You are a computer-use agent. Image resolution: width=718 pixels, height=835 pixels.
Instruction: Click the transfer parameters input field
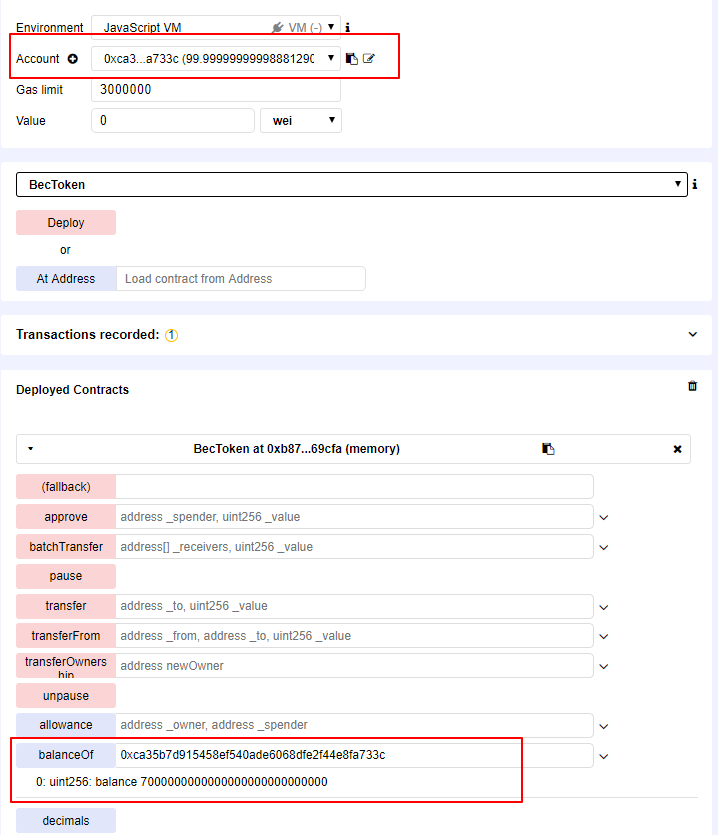[x=354, y=606]
